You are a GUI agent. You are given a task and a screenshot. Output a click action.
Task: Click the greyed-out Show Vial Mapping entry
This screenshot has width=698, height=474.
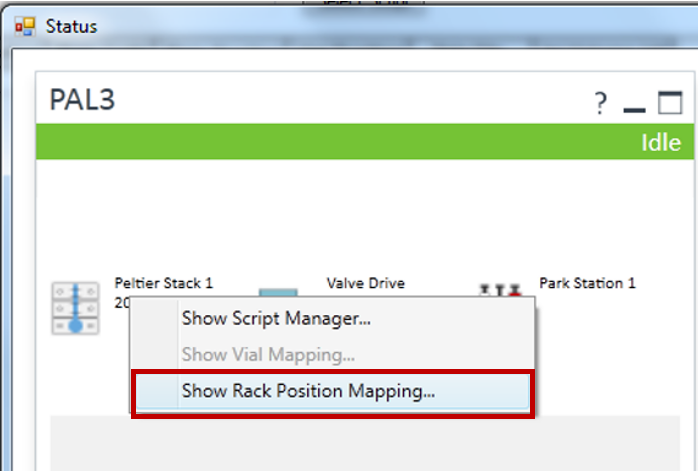267,355
